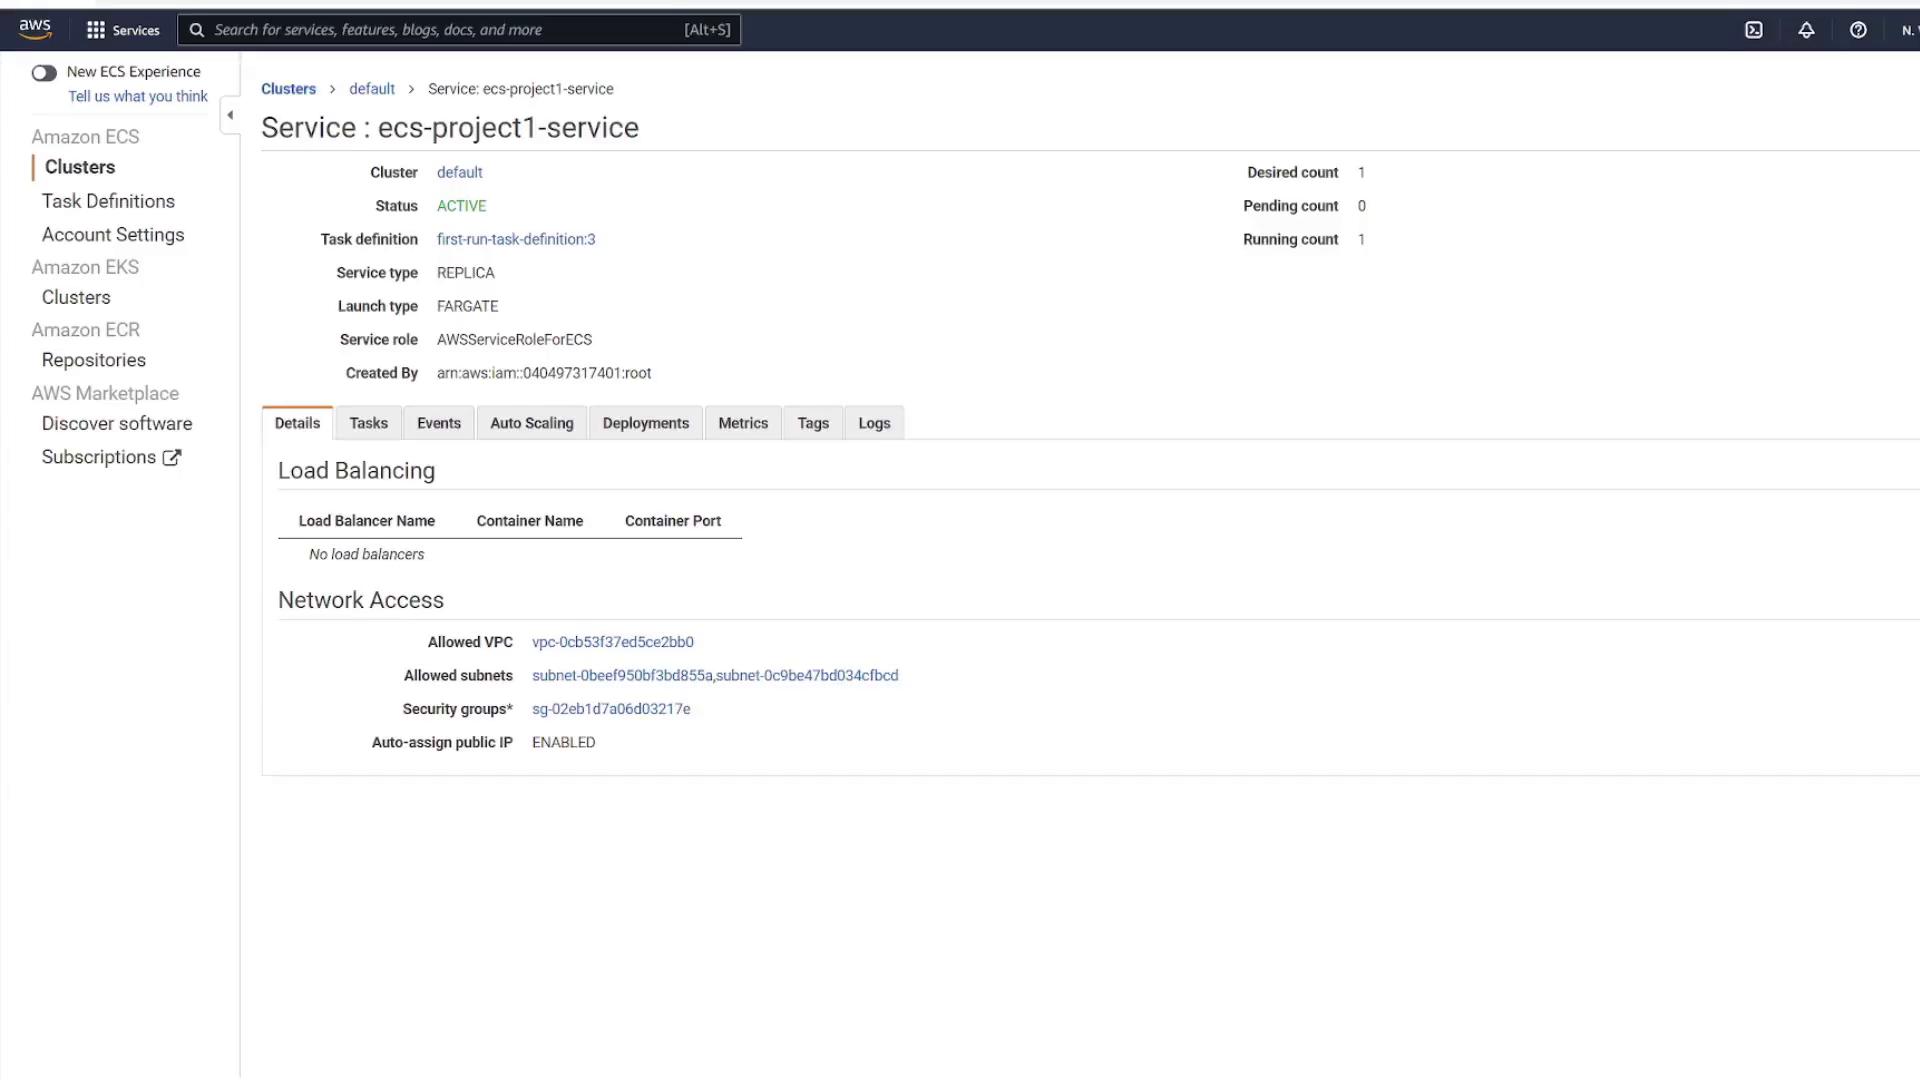
Task: Open the vpc-0cb53f37ed5ce2bb0 link
Action: tap(613, 642)
